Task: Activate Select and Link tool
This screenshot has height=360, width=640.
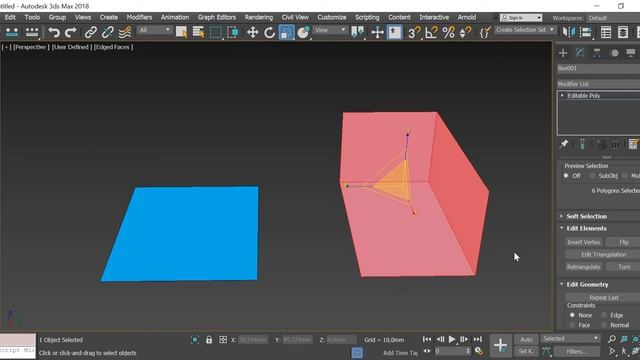Action: tap(91, 32)
